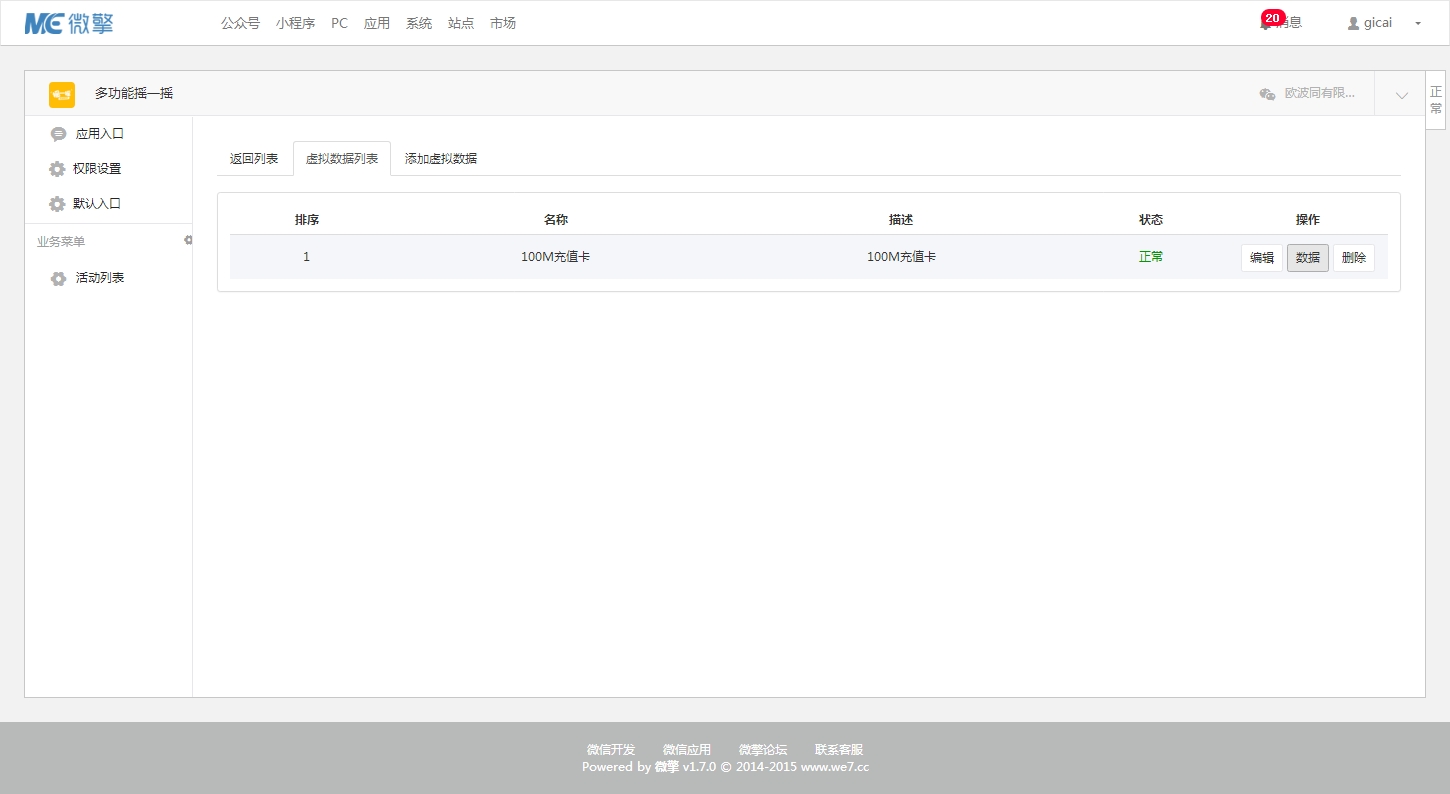Image resolution: width=1450 pixels, height=794 pixels.
Task: Click the sort value 1 cell
Action: pos(306,257)
